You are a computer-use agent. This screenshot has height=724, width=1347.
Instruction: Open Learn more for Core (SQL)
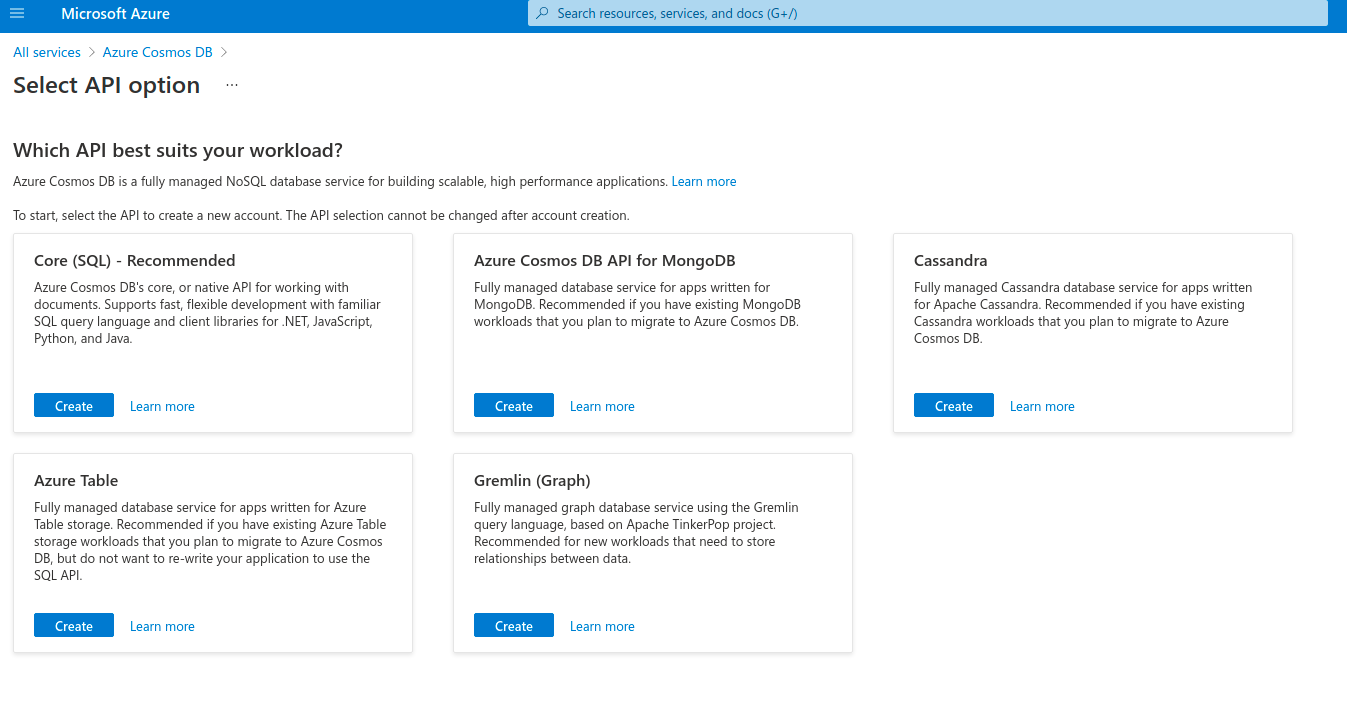162,406
